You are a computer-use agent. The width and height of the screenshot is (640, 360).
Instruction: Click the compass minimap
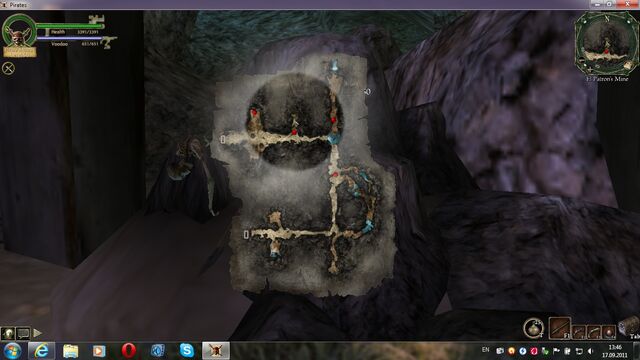pyautogui.click(x=607, y=43)
